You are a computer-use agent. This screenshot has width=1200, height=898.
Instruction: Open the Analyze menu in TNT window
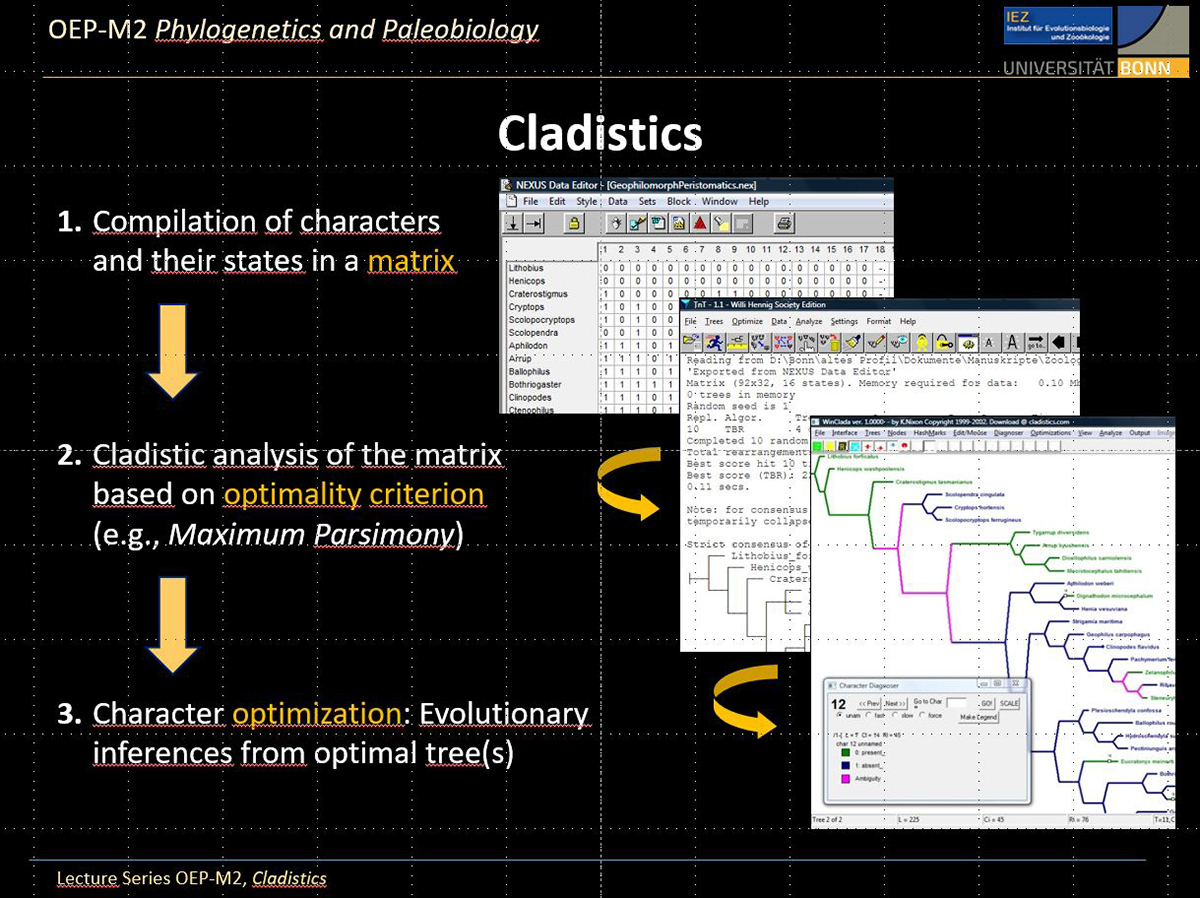pos(809,321)
